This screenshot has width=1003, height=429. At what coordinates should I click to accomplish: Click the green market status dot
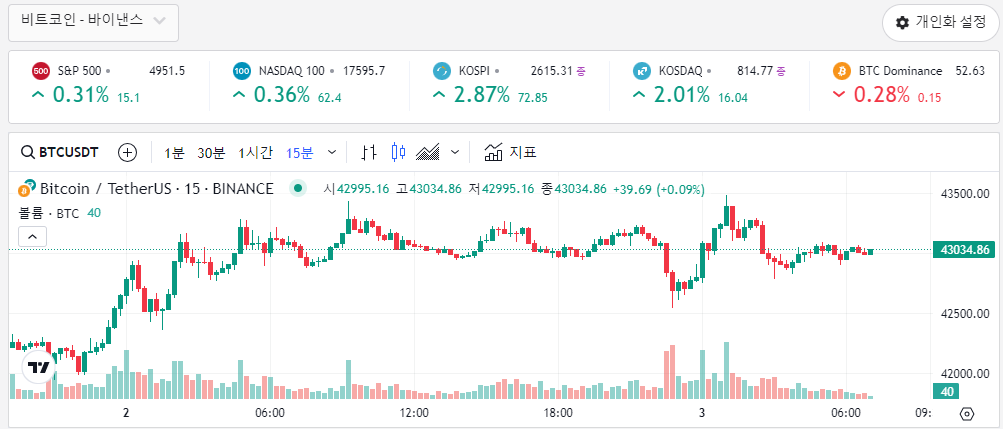coord(297,188)
